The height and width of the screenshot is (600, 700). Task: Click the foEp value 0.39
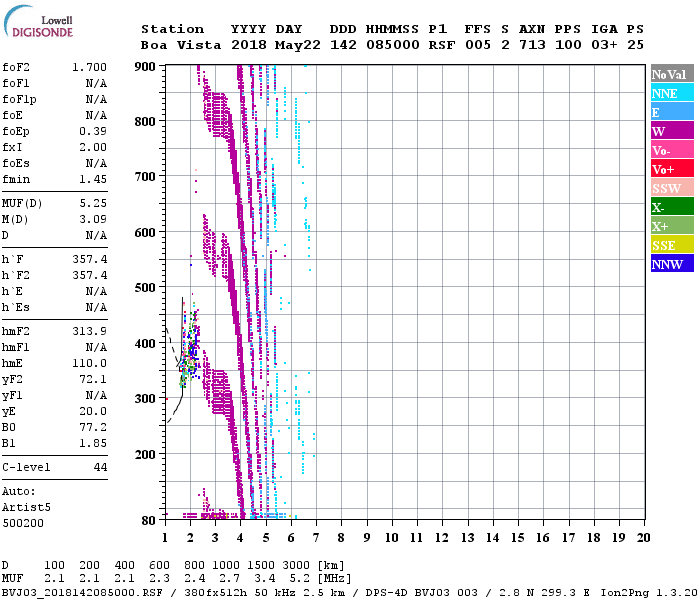[x=93, y=131]
